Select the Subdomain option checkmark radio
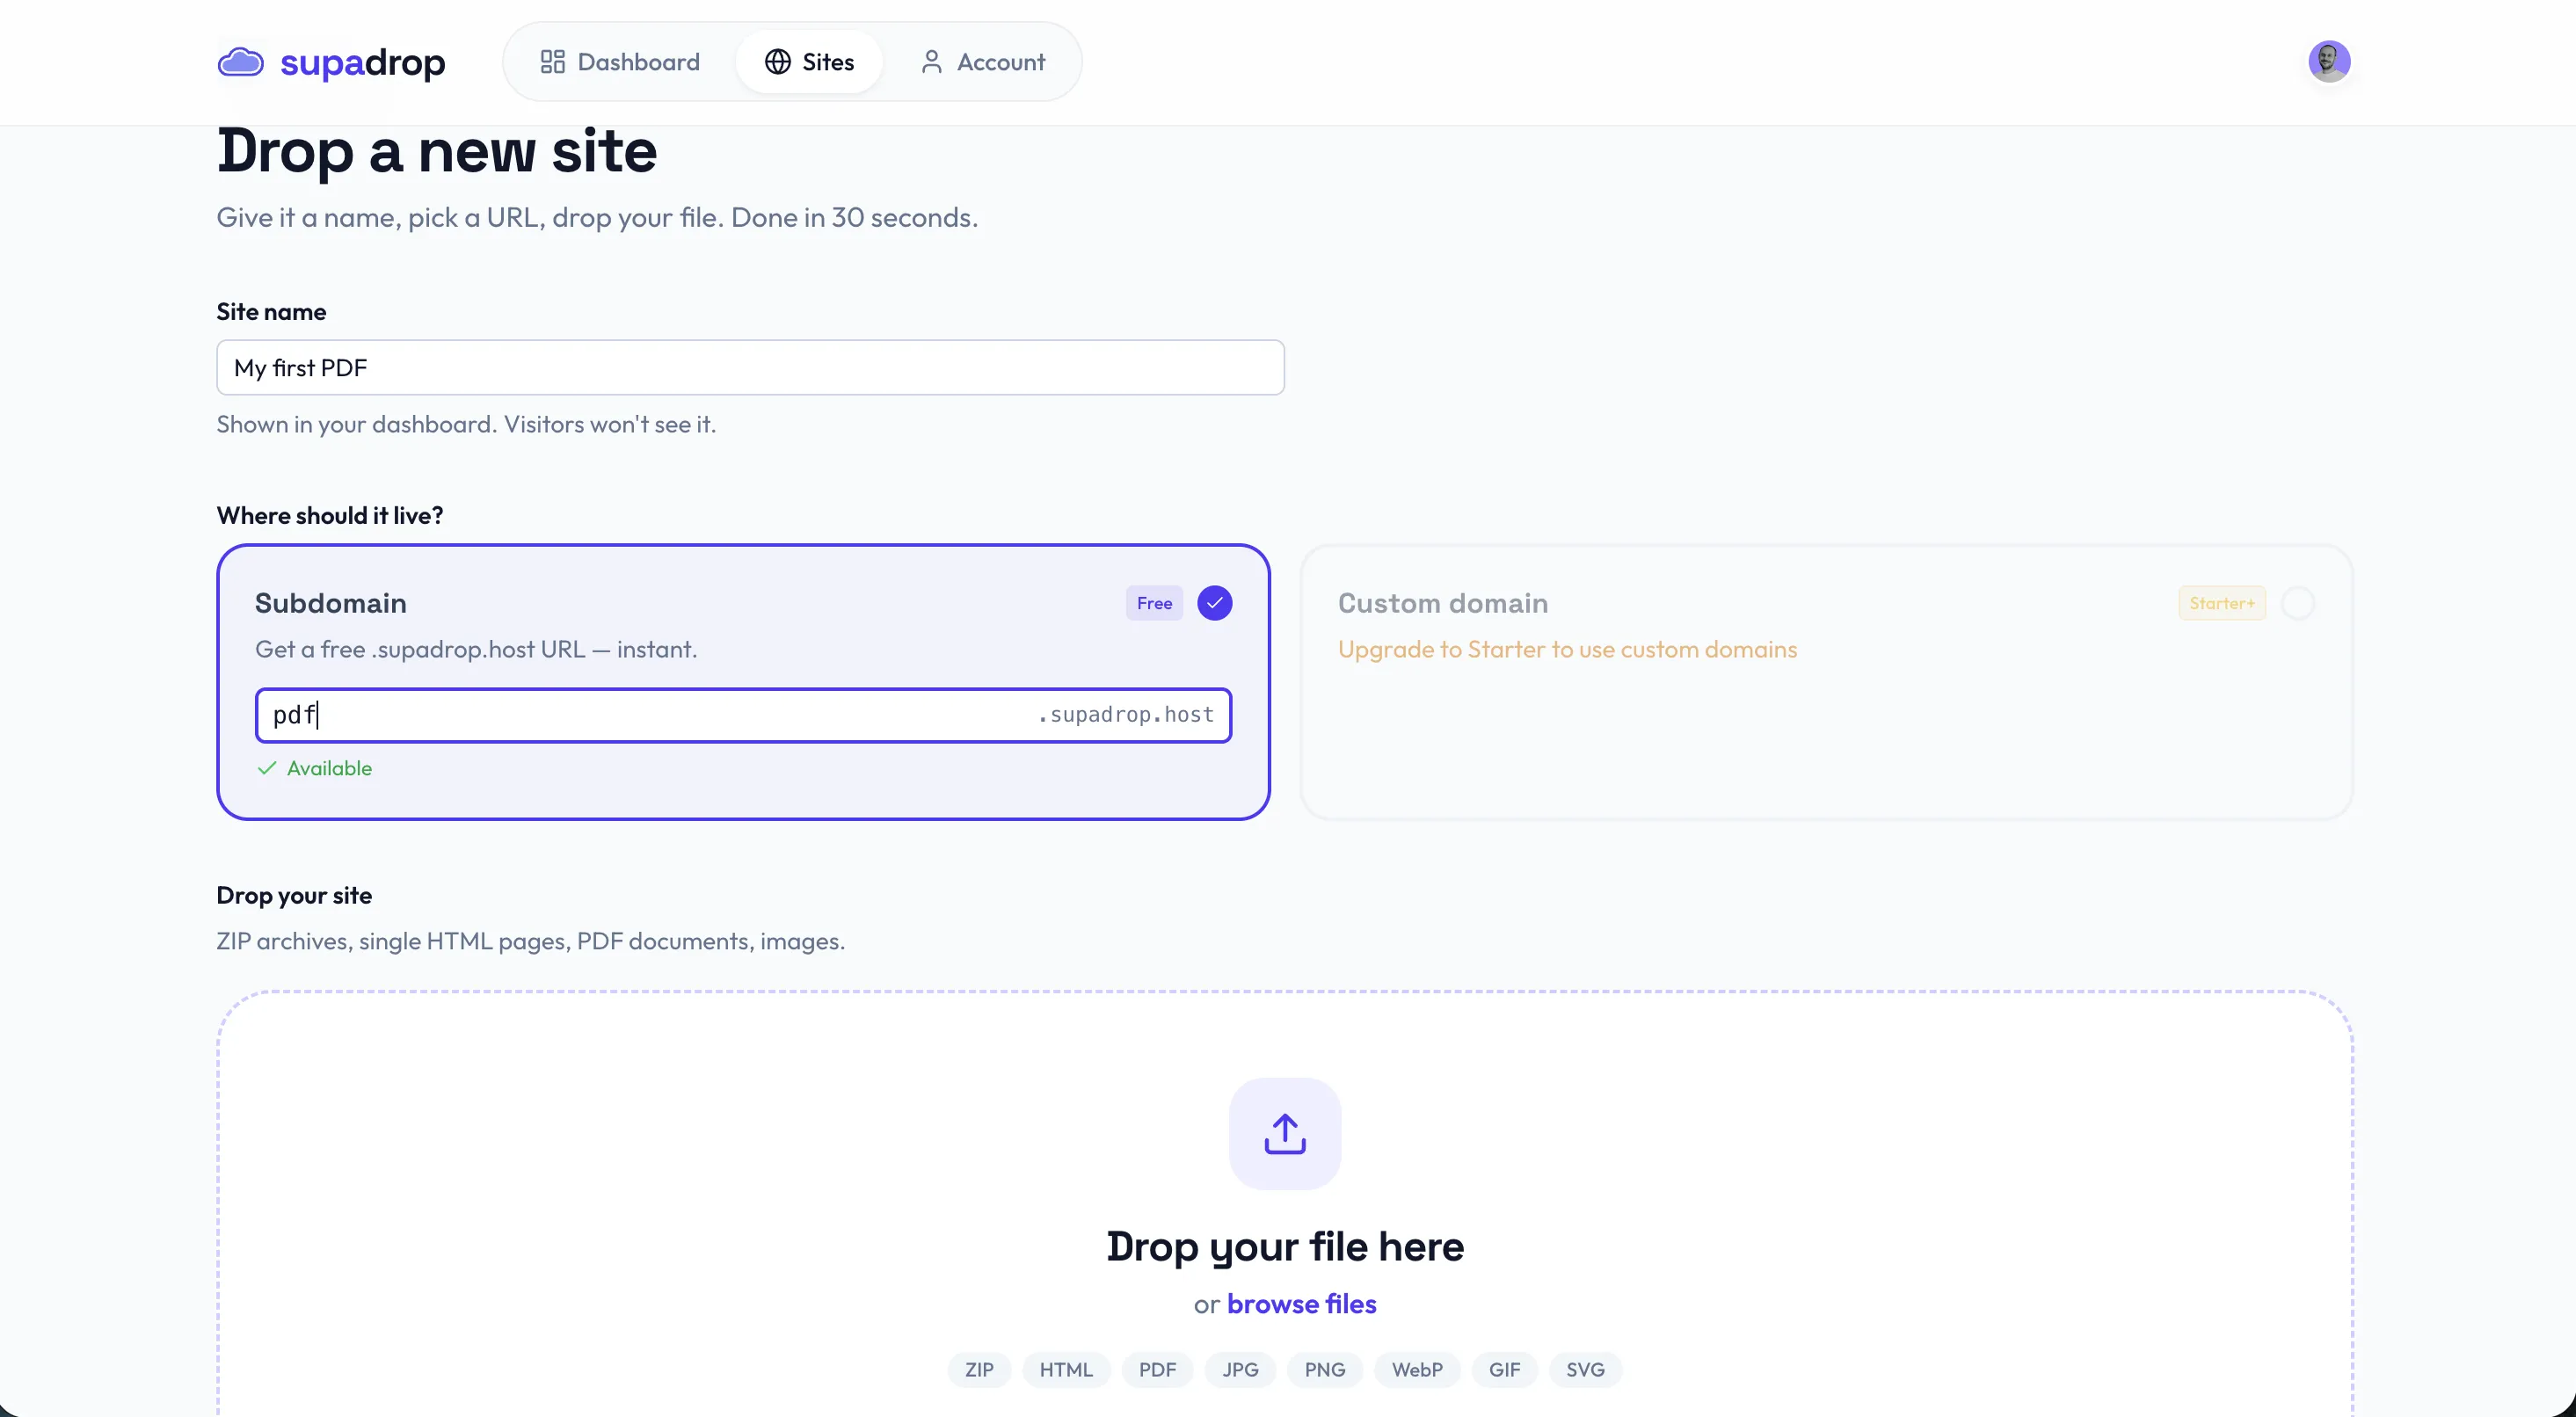 [x=1214, y=603]
